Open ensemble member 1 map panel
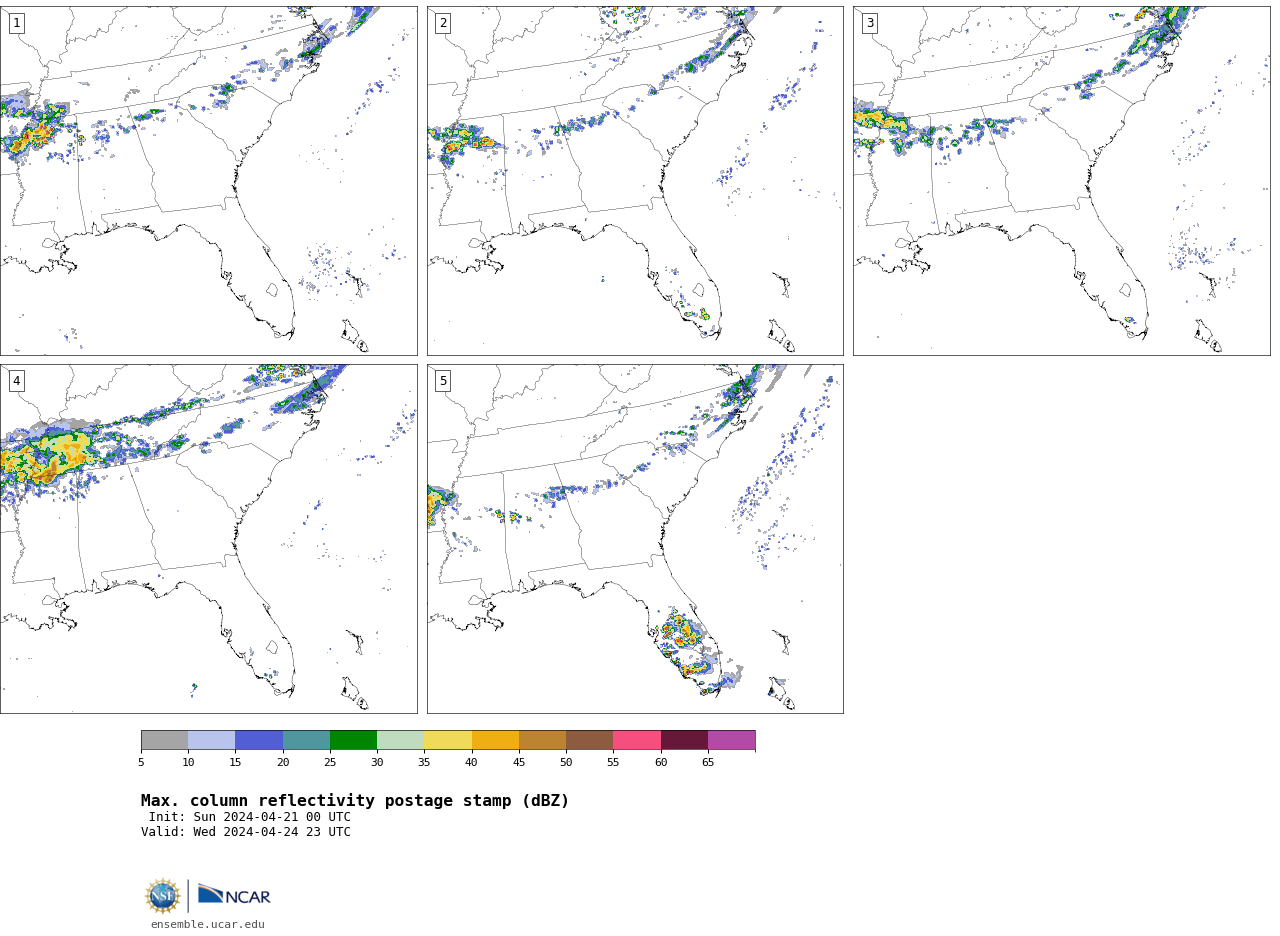 [208, 181]
